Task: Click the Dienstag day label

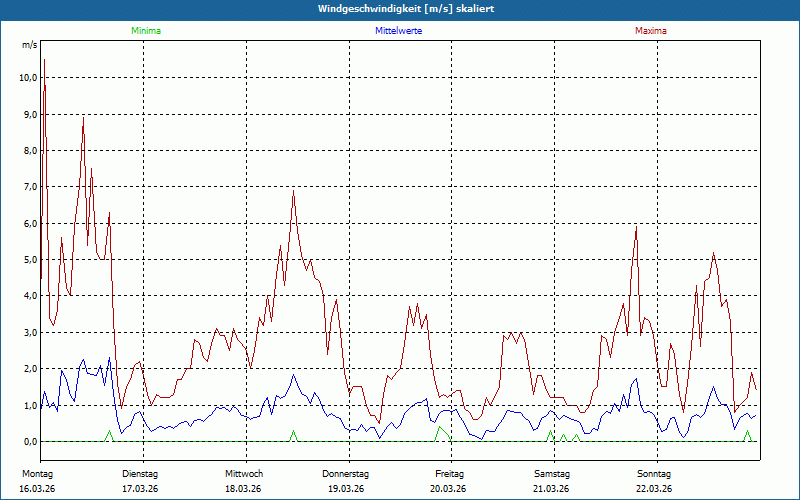Action: click(140, 473)
